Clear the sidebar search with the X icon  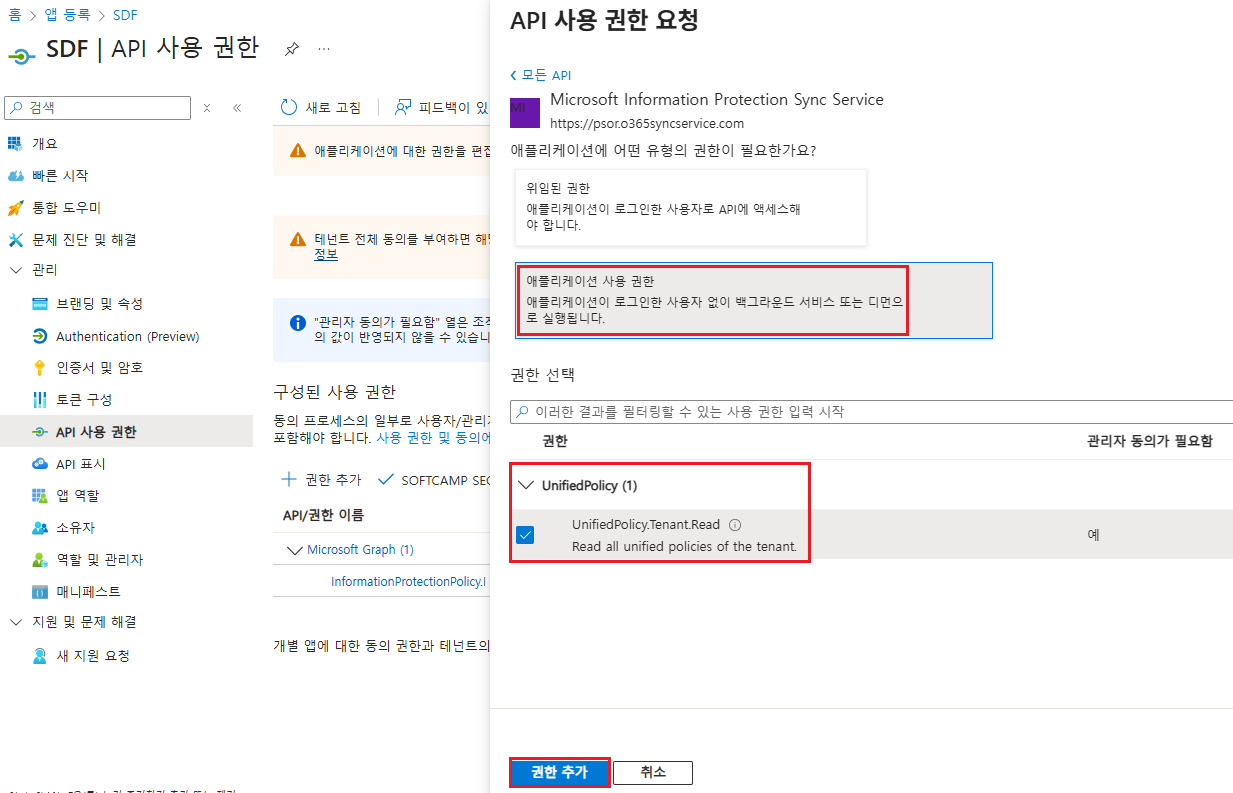tap(207, 108)
